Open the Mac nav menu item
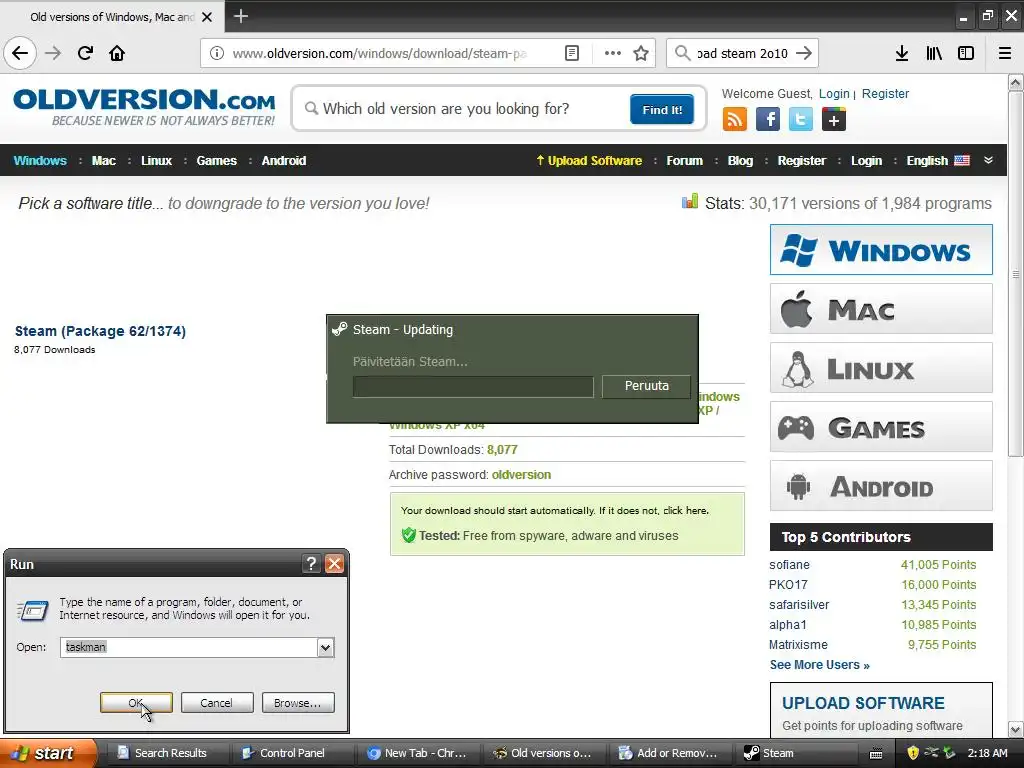1024x768 pixels. 103,161
